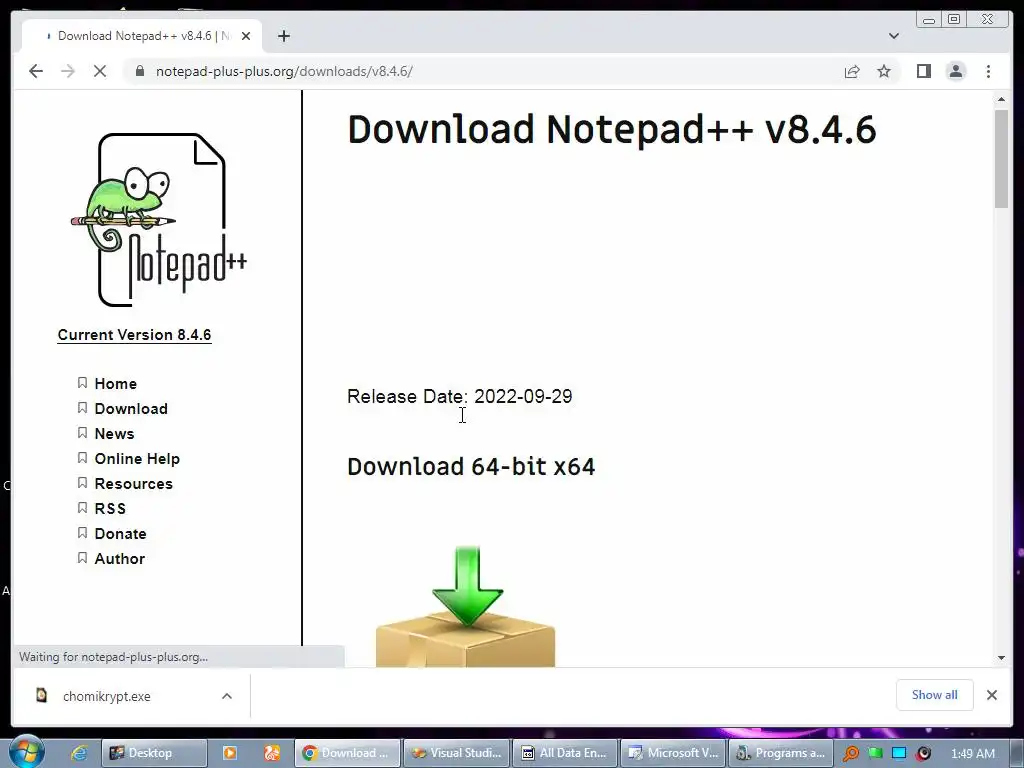Click the green arrow download box image
Screen dimensions: 1024x768
click(x=466, y=606)
